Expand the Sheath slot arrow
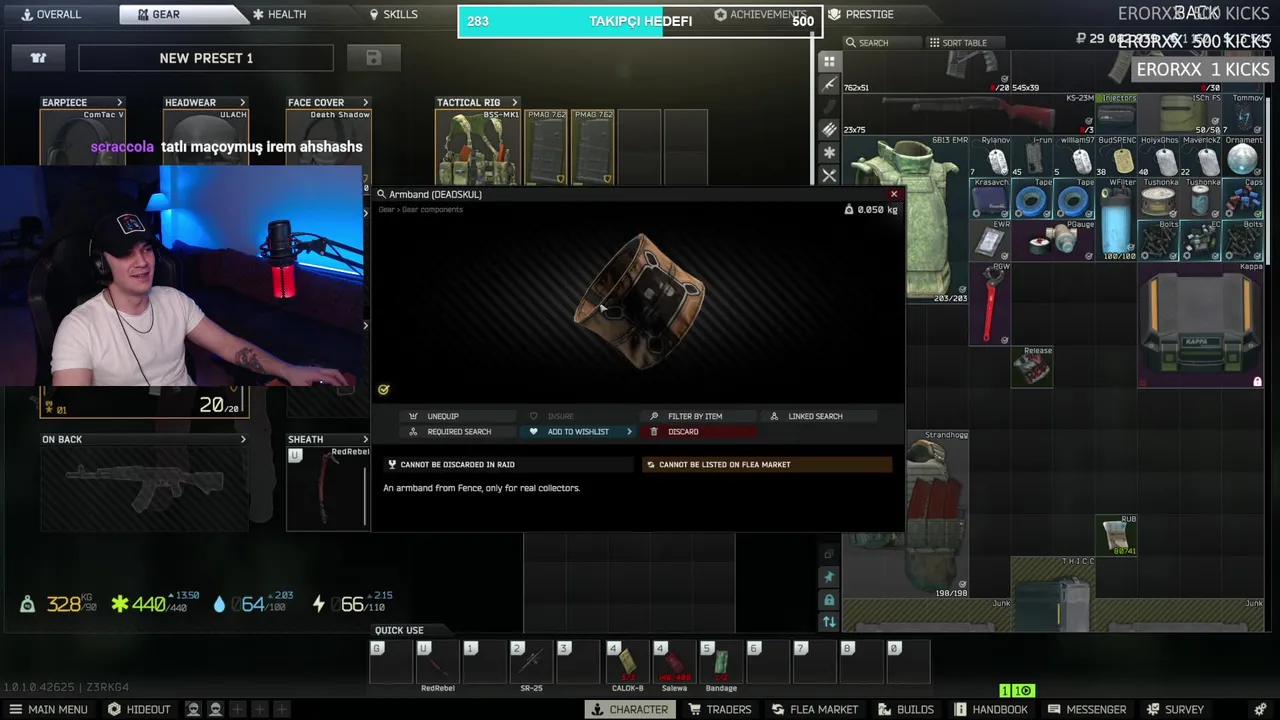1280x720 pixels. coord(365,439)
